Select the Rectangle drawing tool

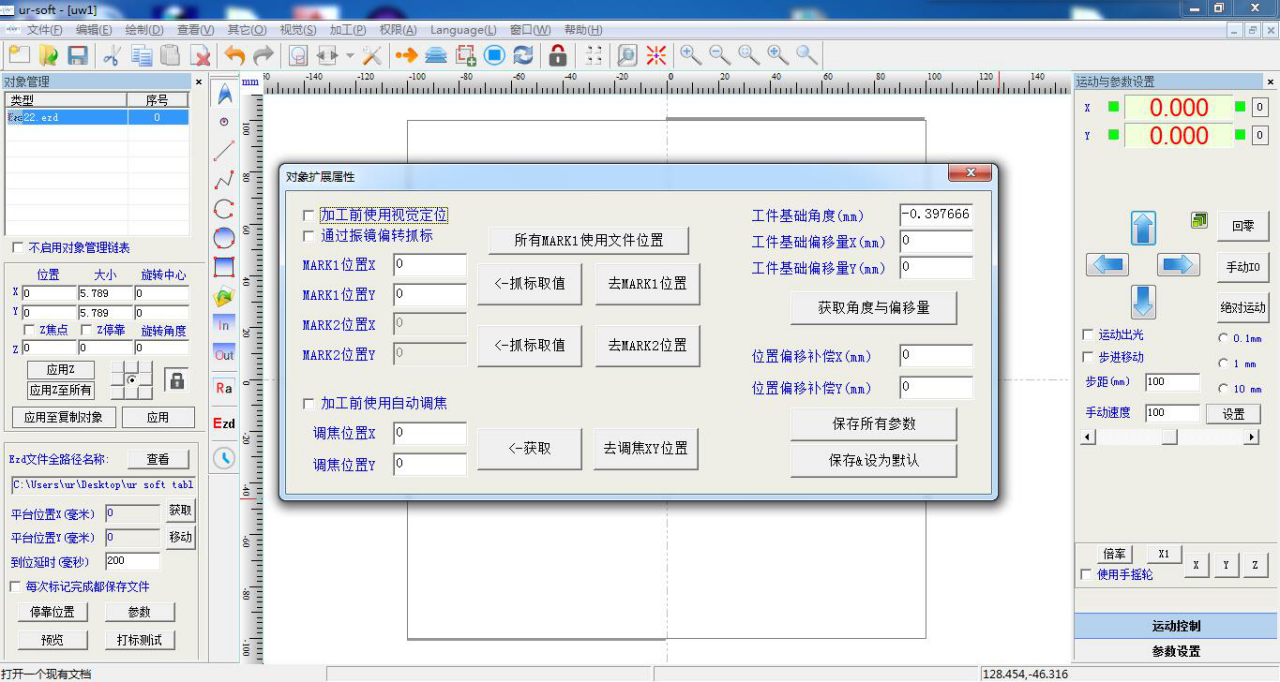click(x=223, y=266)
